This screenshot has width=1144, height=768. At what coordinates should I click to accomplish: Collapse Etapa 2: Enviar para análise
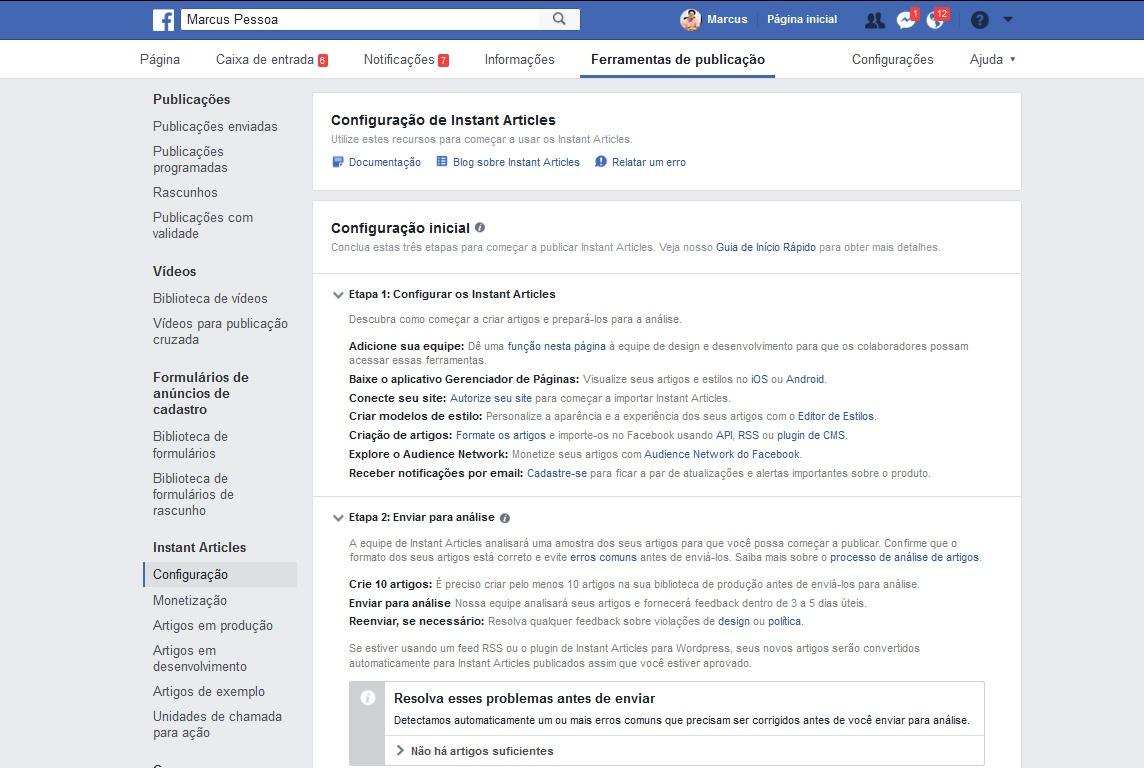[338, 518]
